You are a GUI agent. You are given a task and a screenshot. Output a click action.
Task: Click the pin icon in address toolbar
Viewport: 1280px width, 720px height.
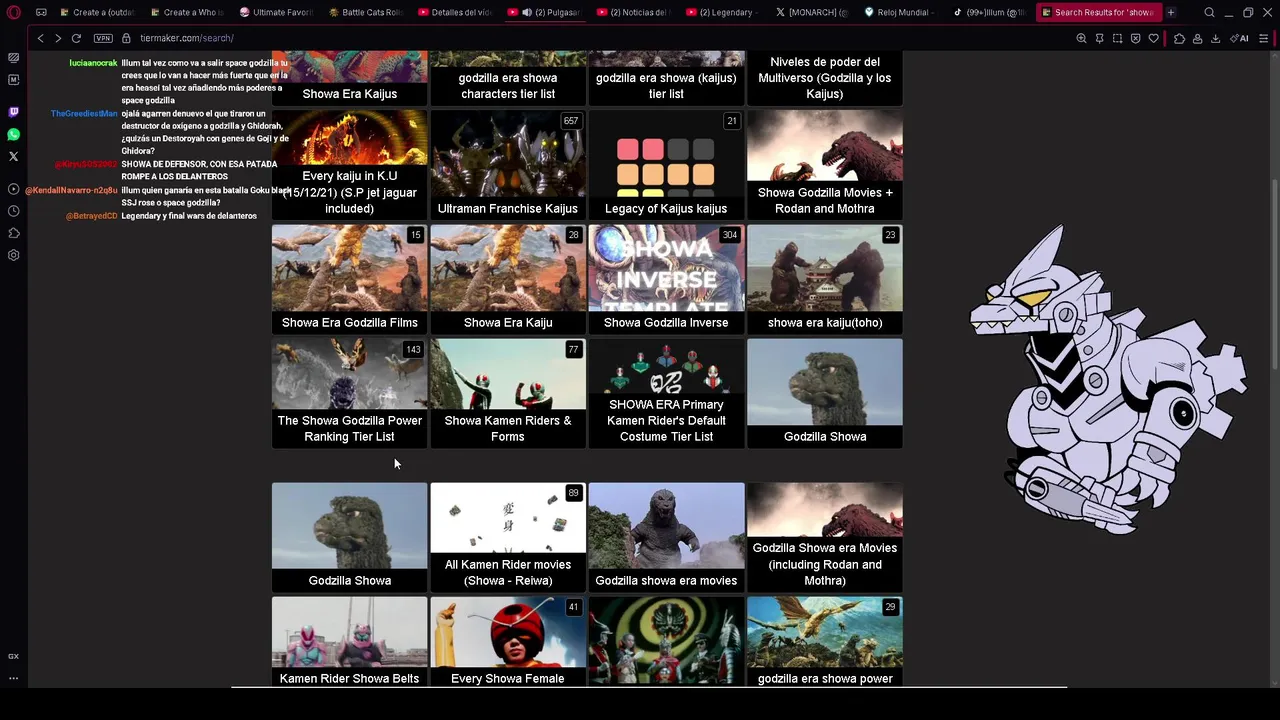pyautogui.click(x=1099, y=38)
